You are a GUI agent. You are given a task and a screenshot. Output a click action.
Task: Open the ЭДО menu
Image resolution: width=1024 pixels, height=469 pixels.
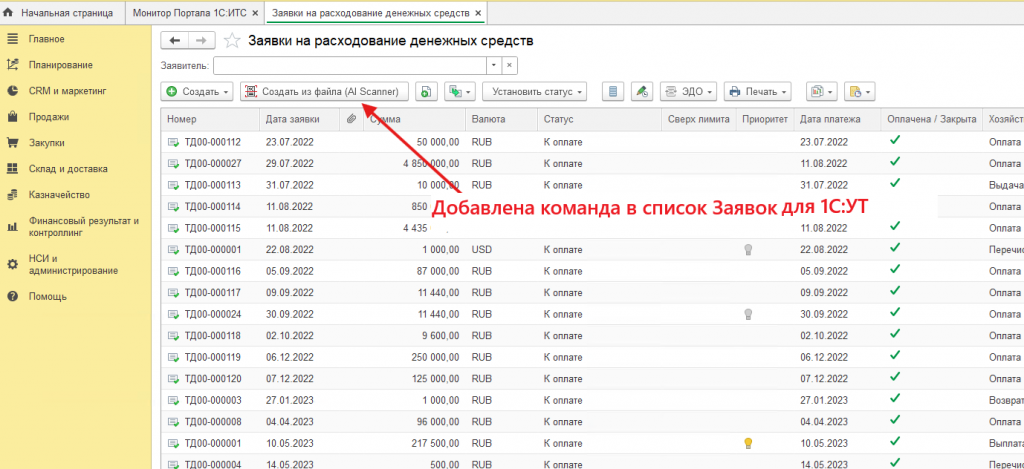tap(688, 91)
